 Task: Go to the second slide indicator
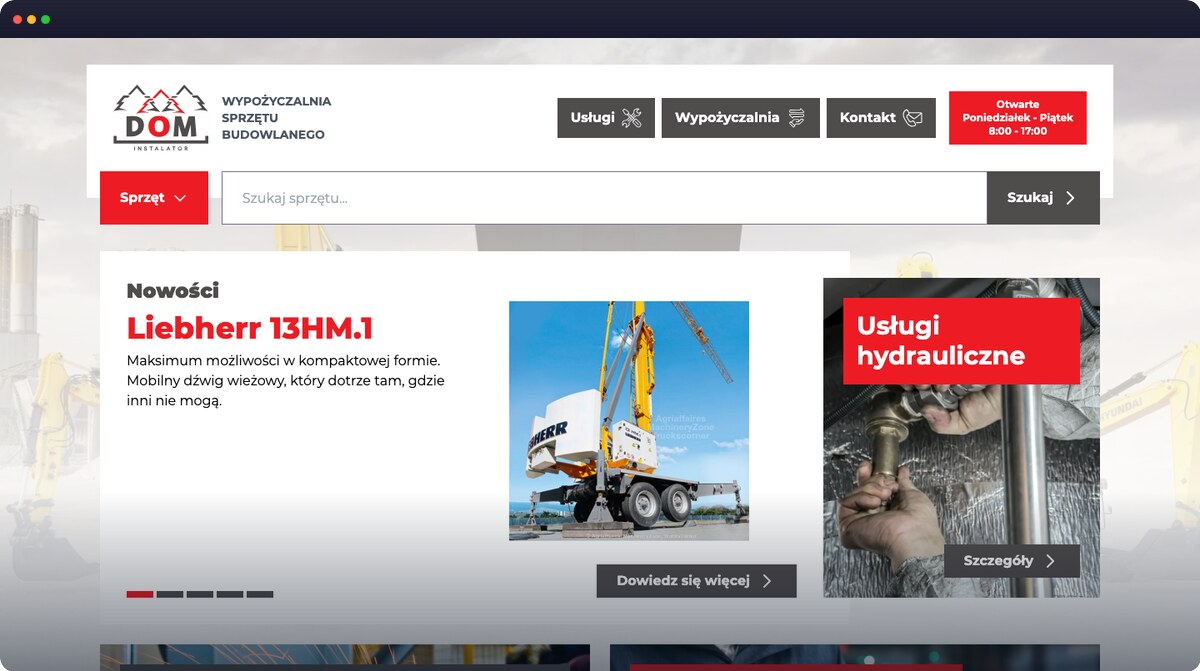pyautogui.click(x=170, y=594)
